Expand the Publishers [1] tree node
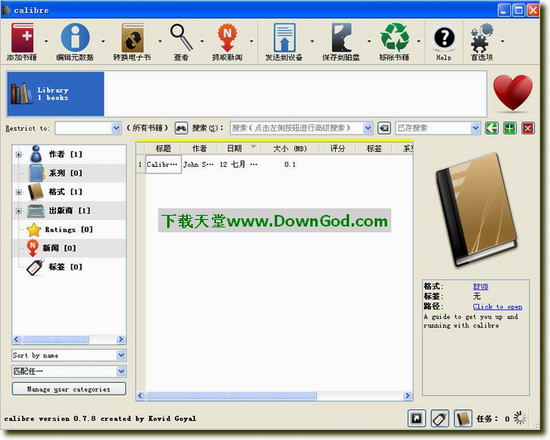The image size is (550, 440). click(19, 211)
